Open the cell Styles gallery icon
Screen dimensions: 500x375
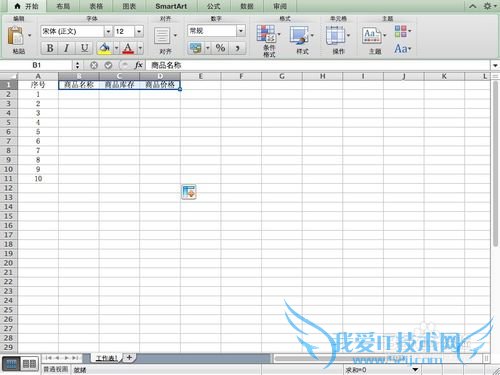click(x=299, y=36)
